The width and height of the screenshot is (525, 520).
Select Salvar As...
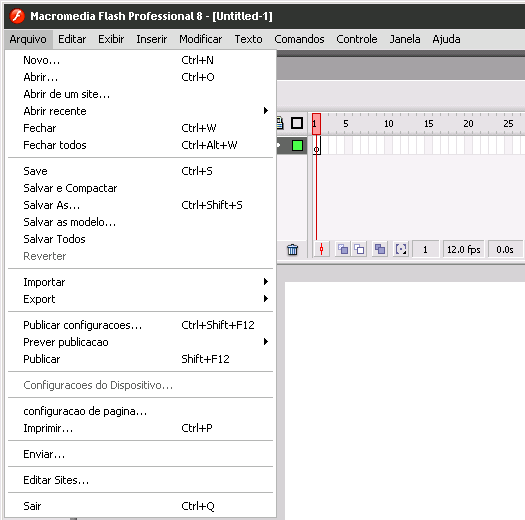pyautogui.click(x=141, y=205)
